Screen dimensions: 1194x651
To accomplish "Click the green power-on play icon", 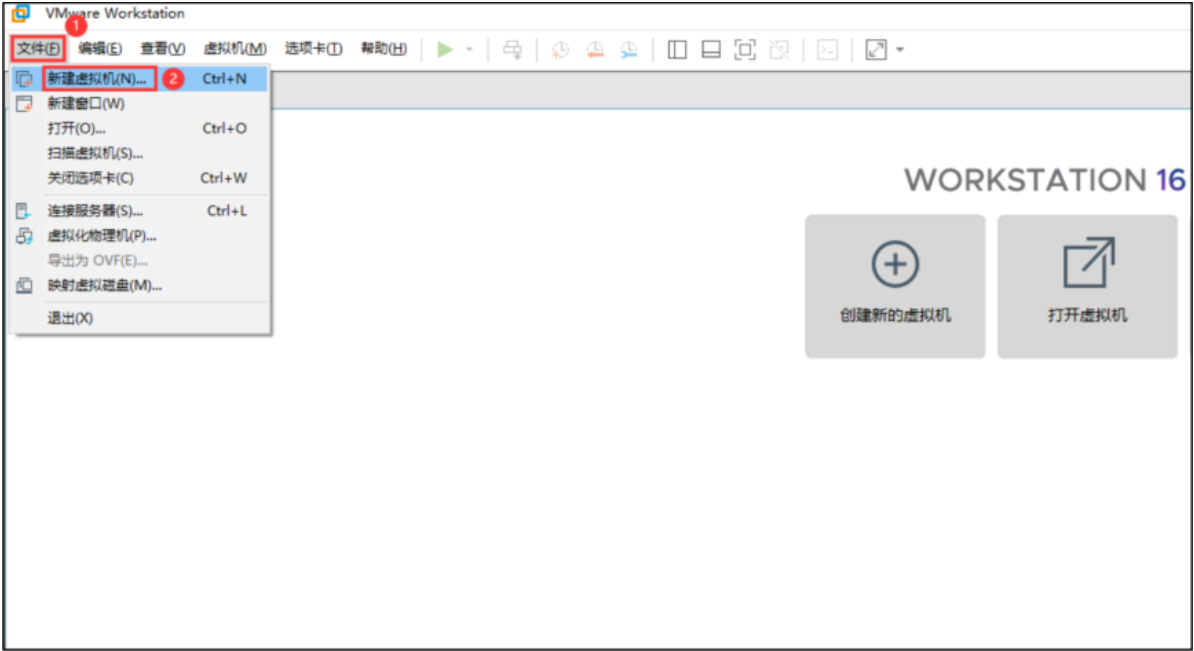I will tap(445, 49).
